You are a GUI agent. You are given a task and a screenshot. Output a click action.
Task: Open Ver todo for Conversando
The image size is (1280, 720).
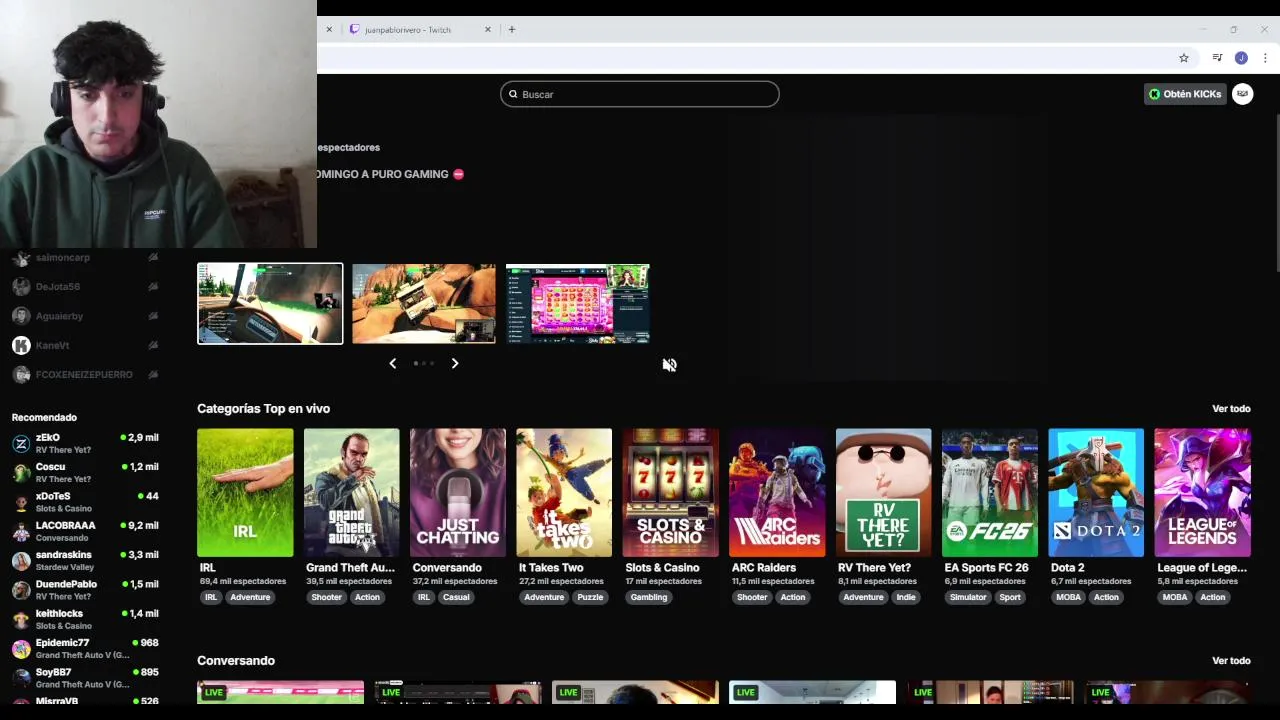tap(1231, 661)
